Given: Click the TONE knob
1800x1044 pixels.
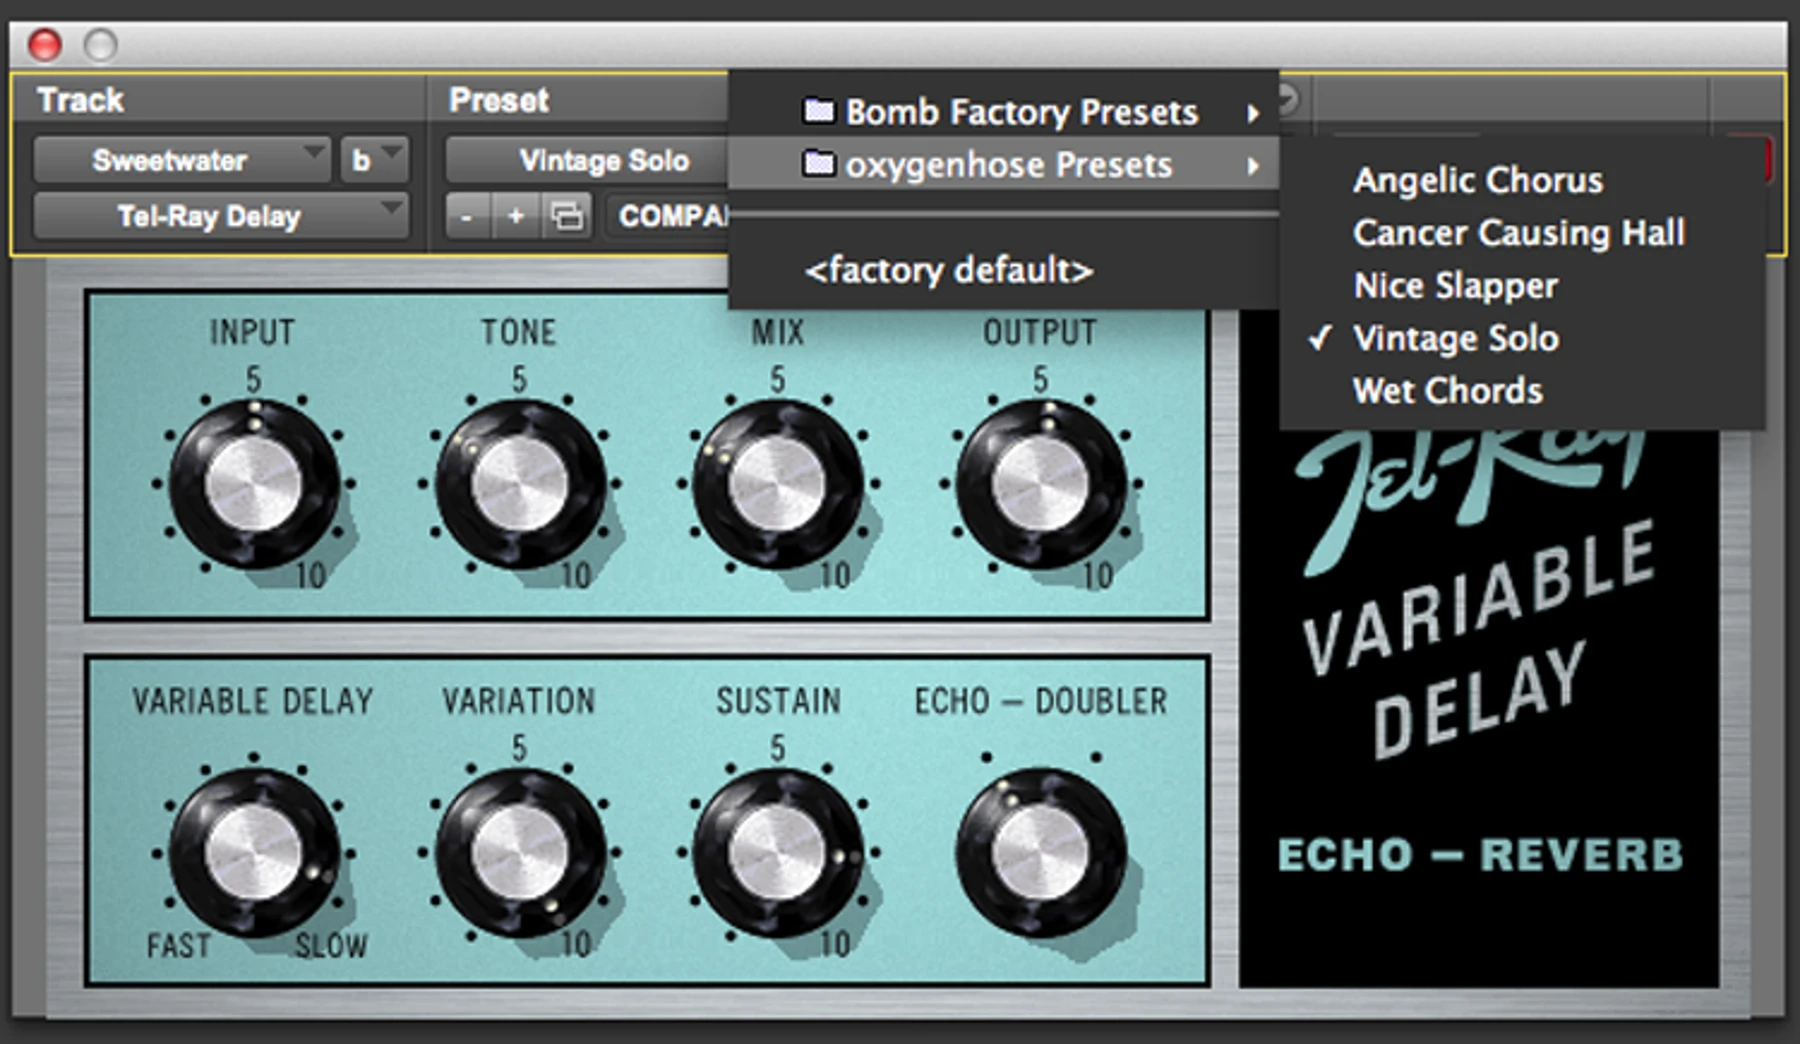Looking at the screenshot, I should coord(520,484).
